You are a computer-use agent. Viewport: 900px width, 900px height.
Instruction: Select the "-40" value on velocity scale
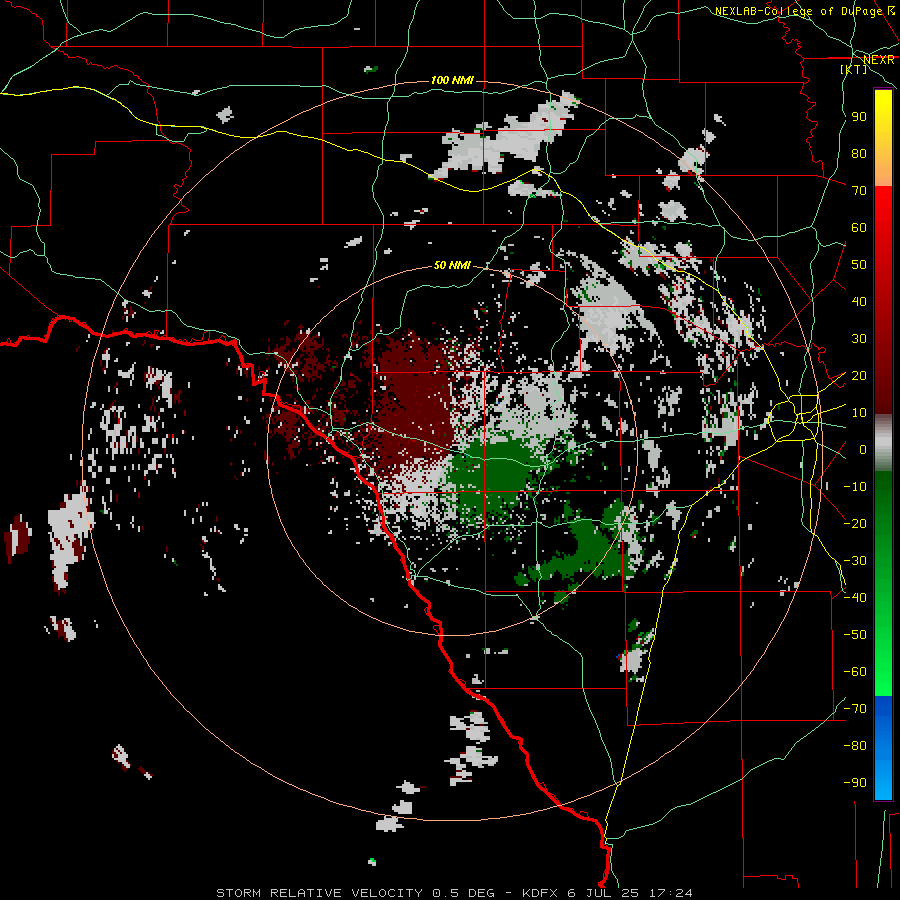pos(855,598)
